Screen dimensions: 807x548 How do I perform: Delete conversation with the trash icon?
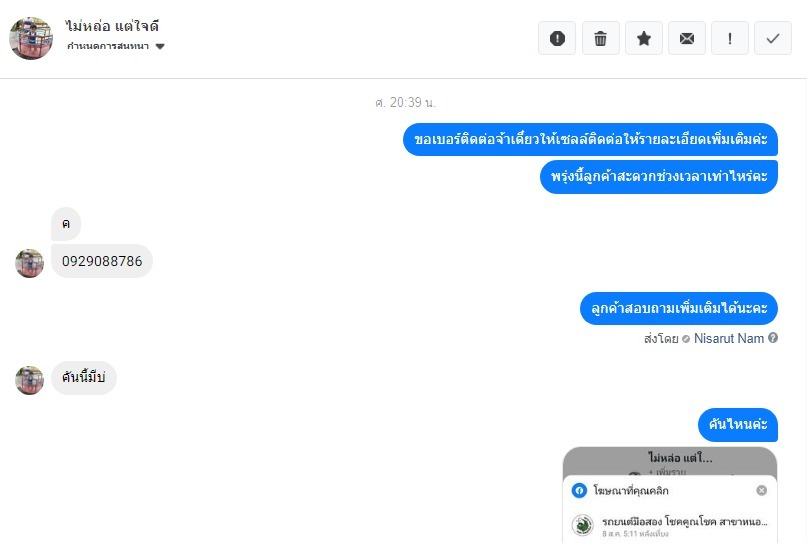(x=601, y=38)
